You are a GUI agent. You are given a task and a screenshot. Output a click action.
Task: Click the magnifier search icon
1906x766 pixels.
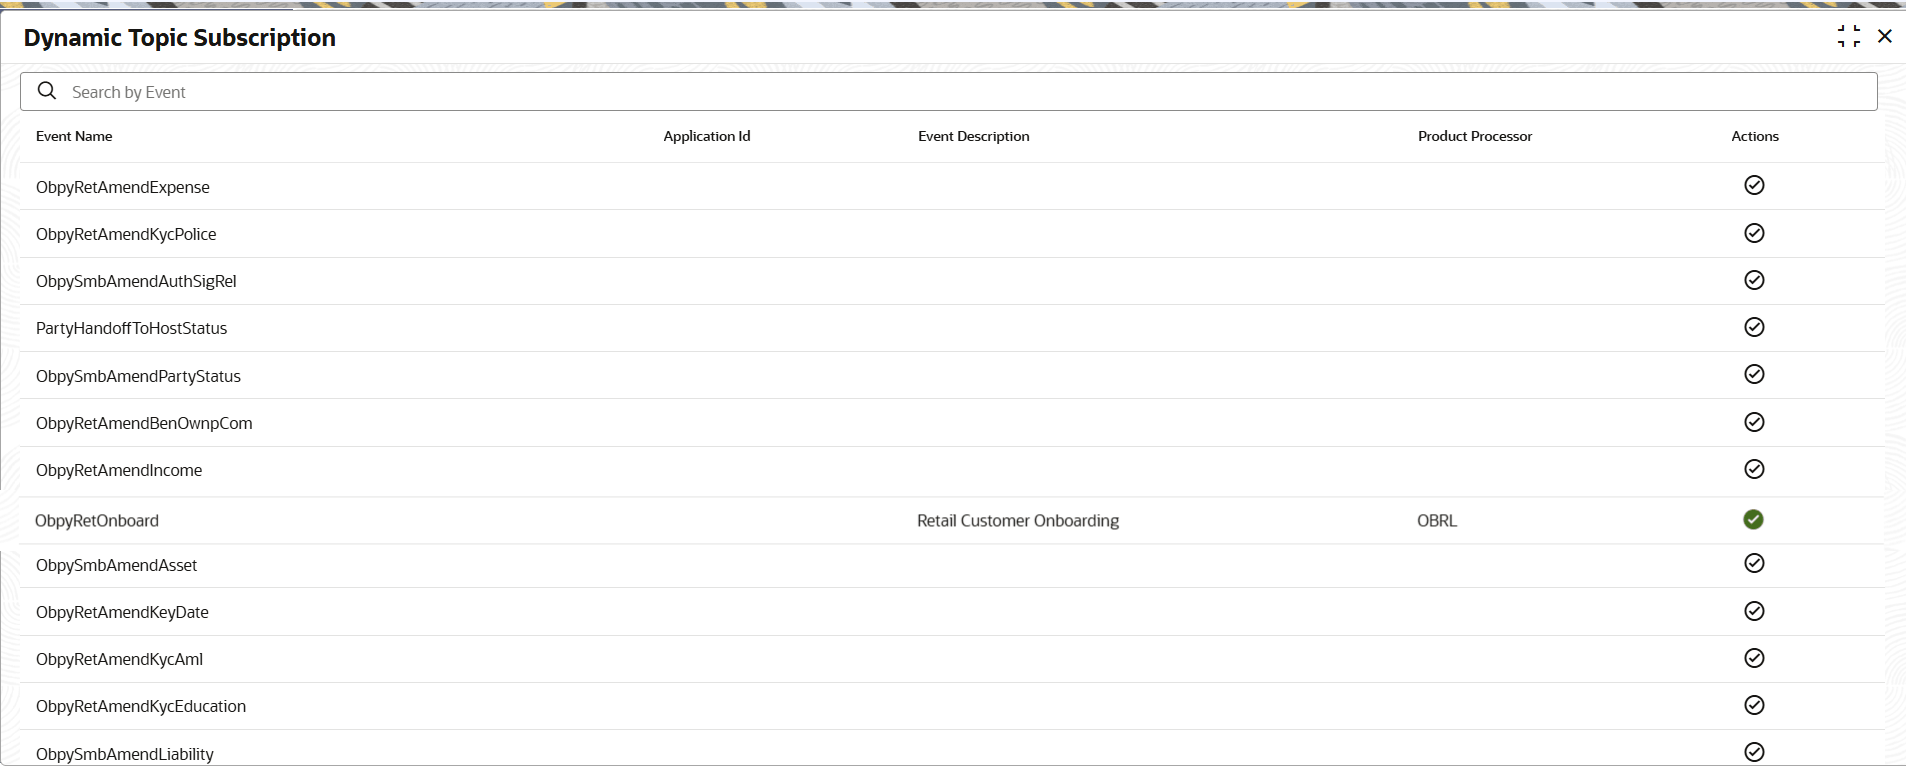click(47, 91)
